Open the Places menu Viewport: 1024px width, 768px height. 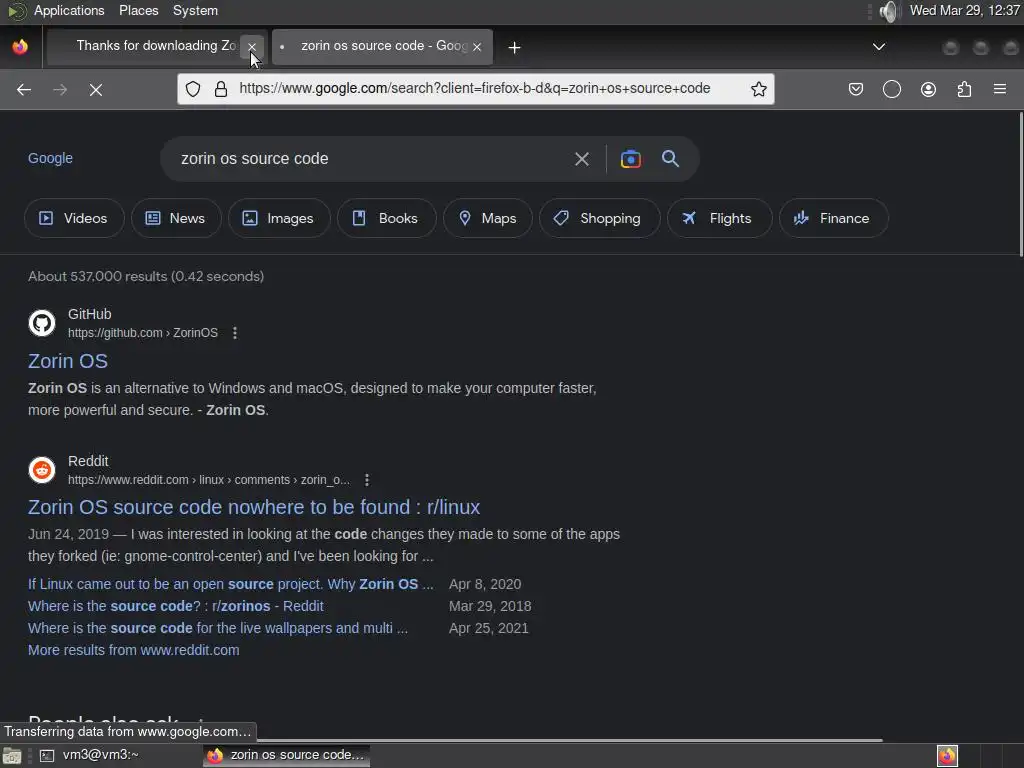click(x=138, y=10)
